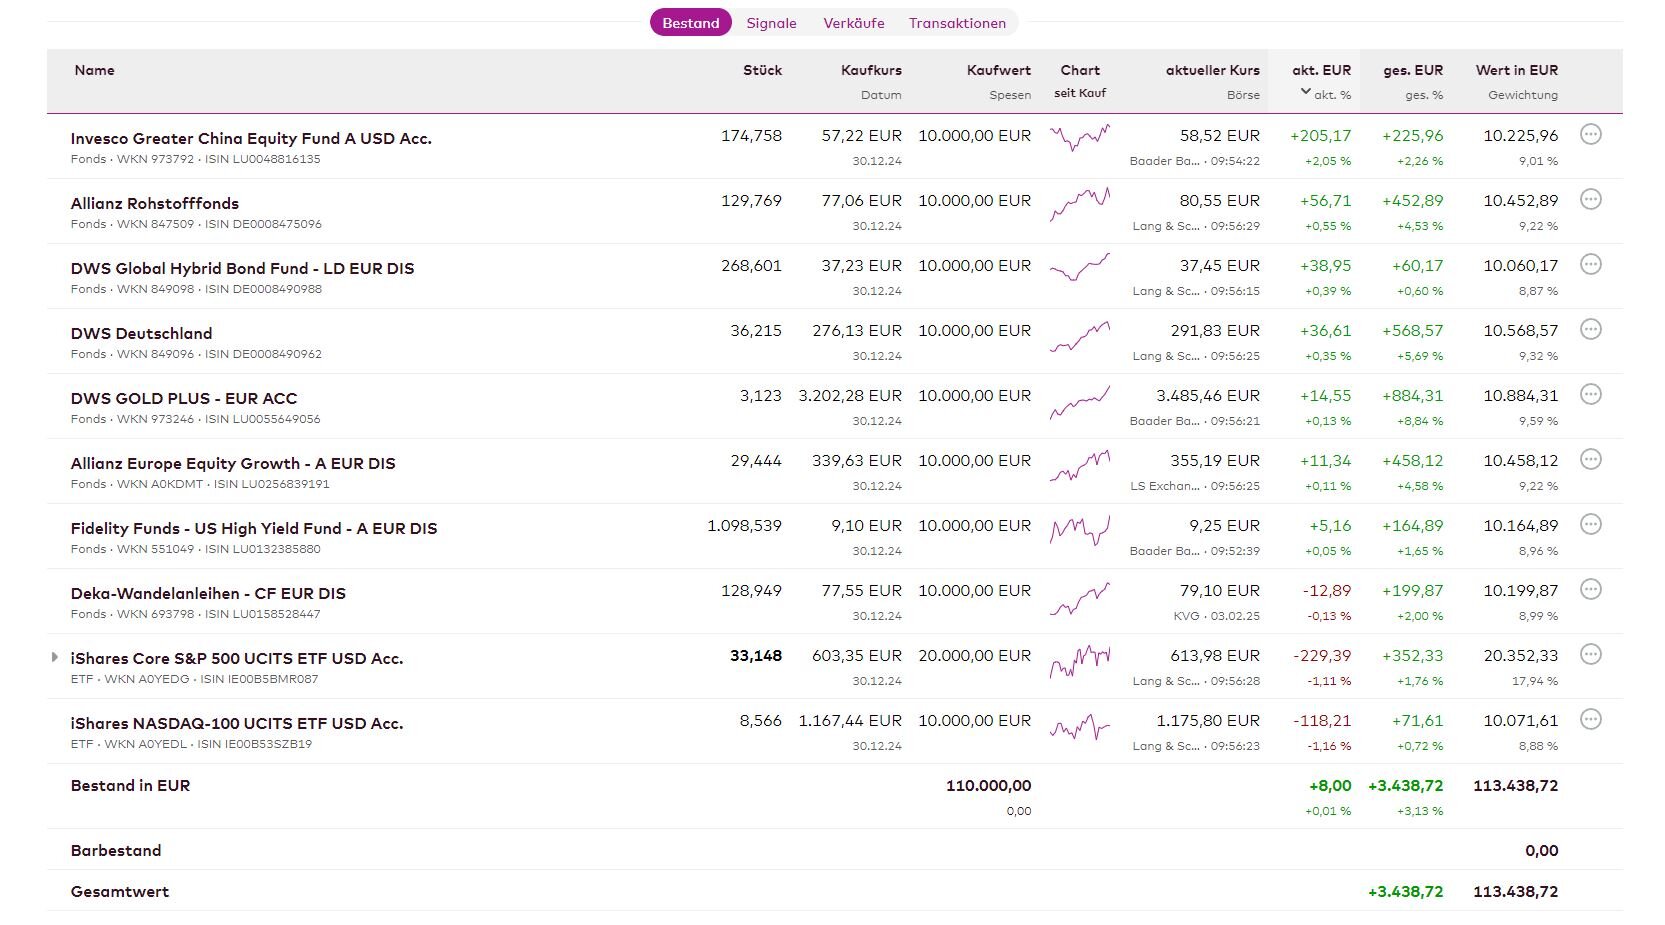Click more-options icon for iShares NASDAQ-100 ETF
1665x925 pixels.
coord(1590,719)
